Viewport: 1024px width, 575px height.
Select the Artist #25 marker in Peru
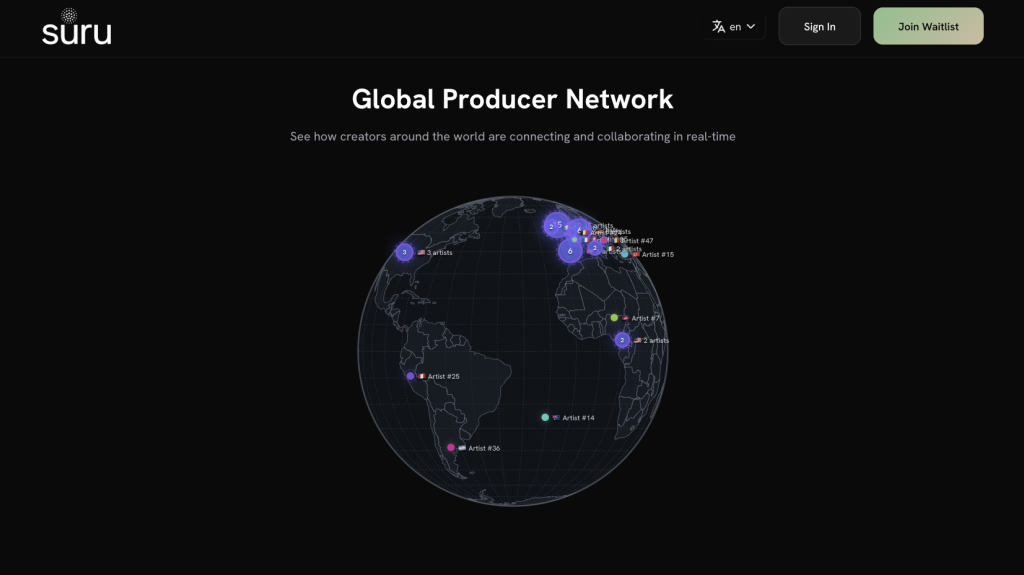[x=410, y=376]
